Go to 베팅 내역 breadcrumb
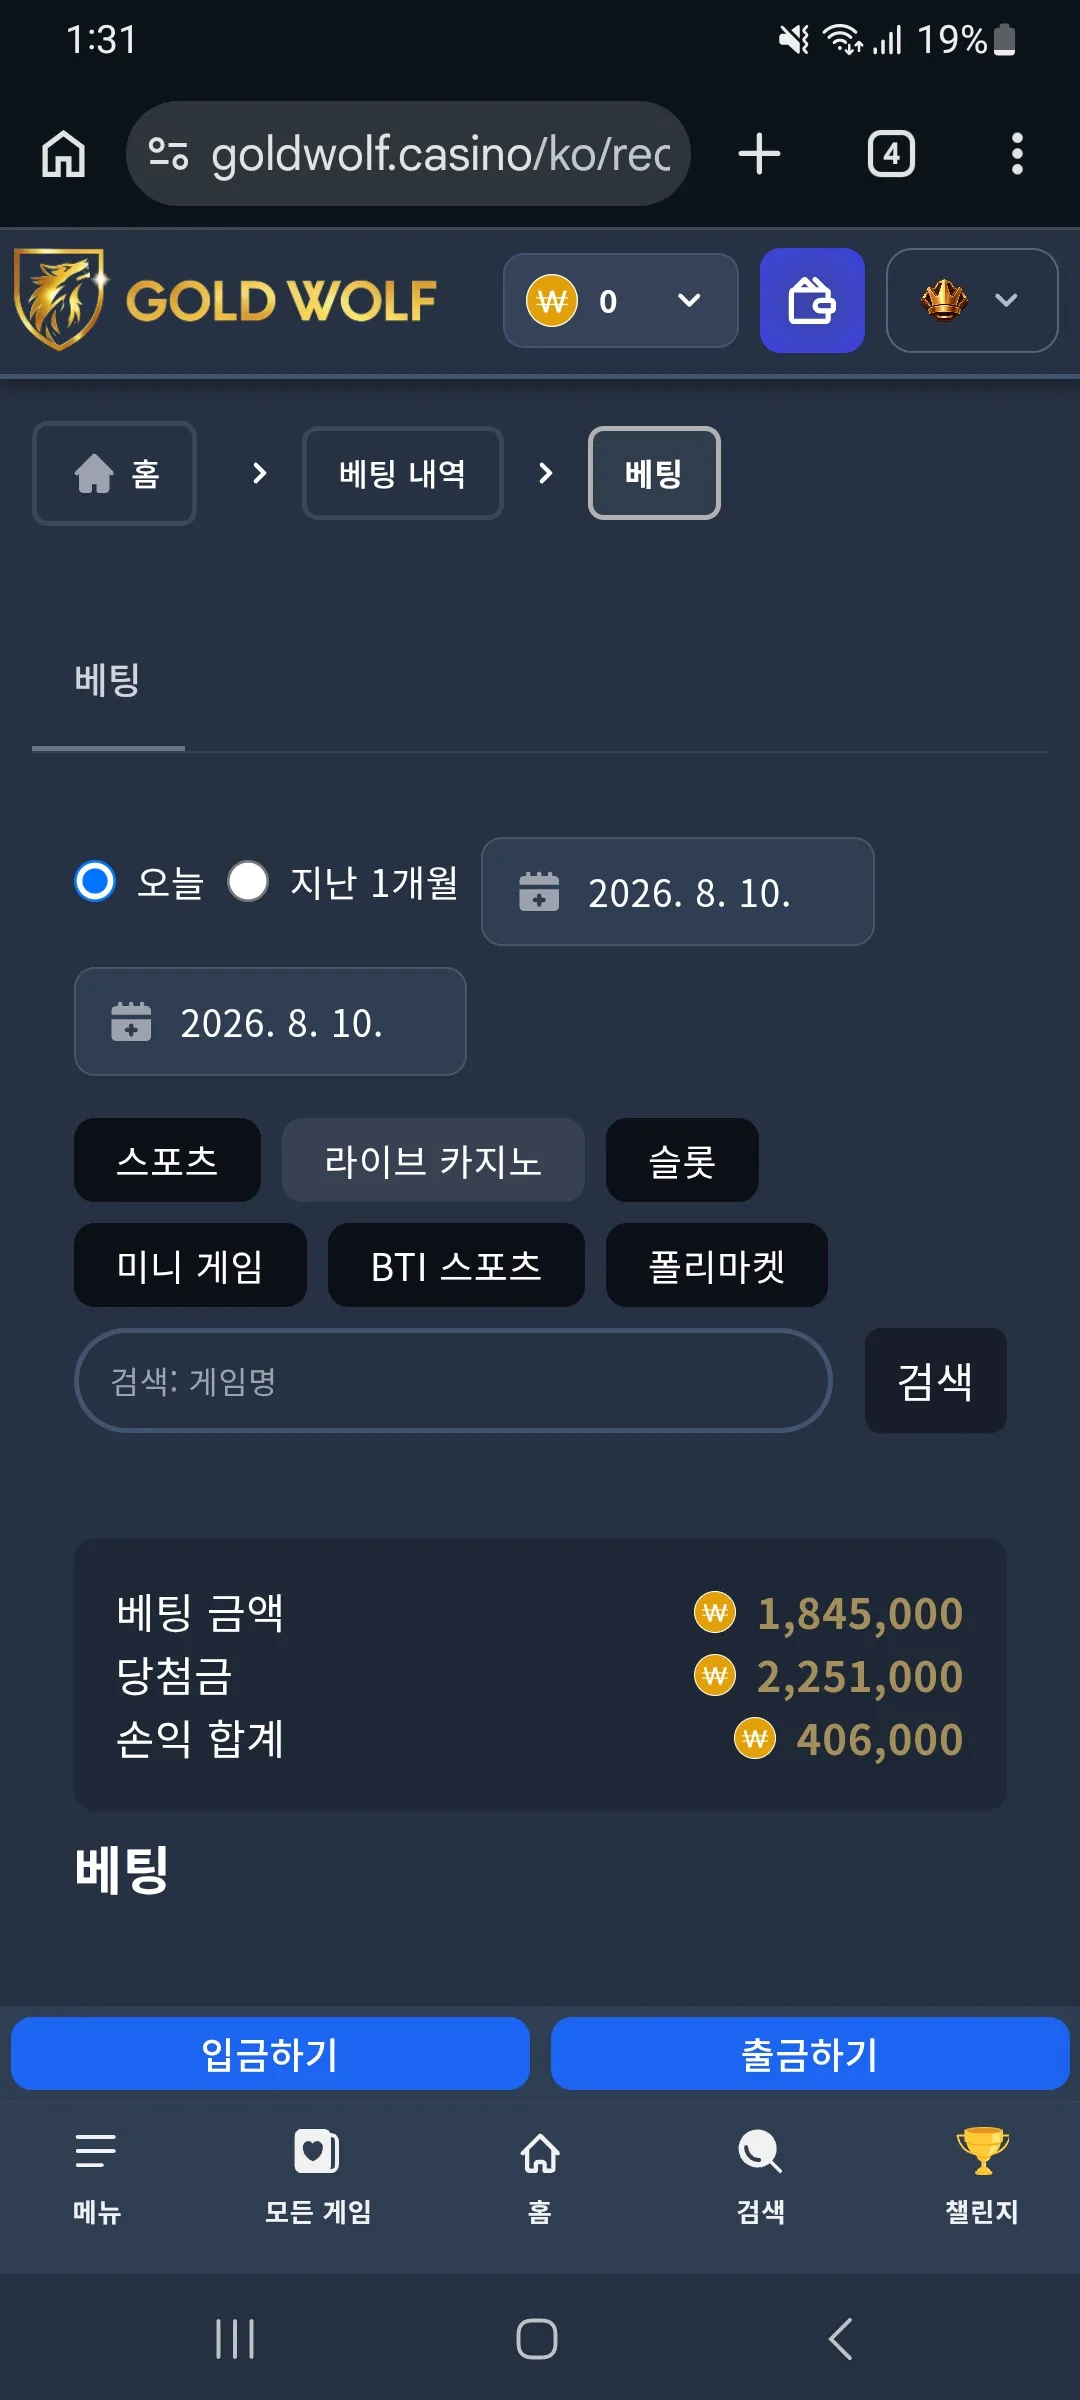The image size is (1080, 2400). tap(403, 473)
